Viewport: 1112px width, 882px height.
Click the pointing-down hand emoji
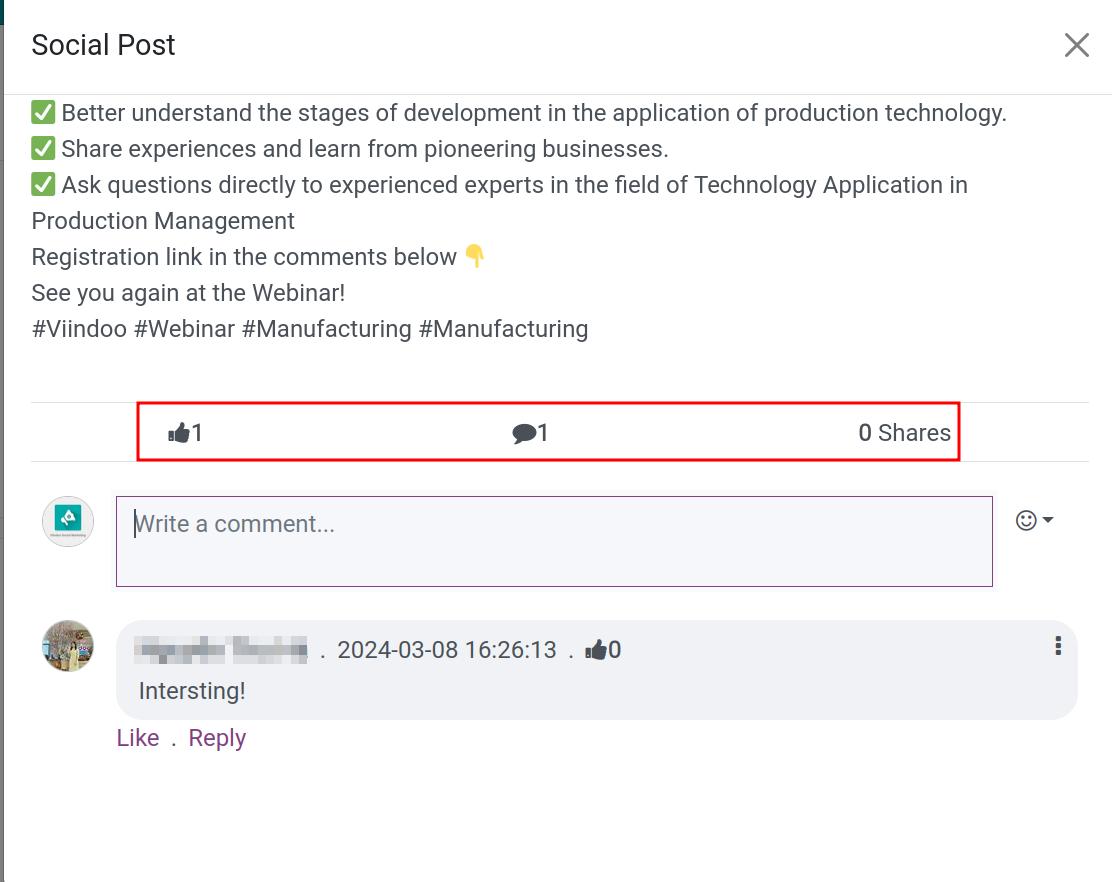(475, 257)
